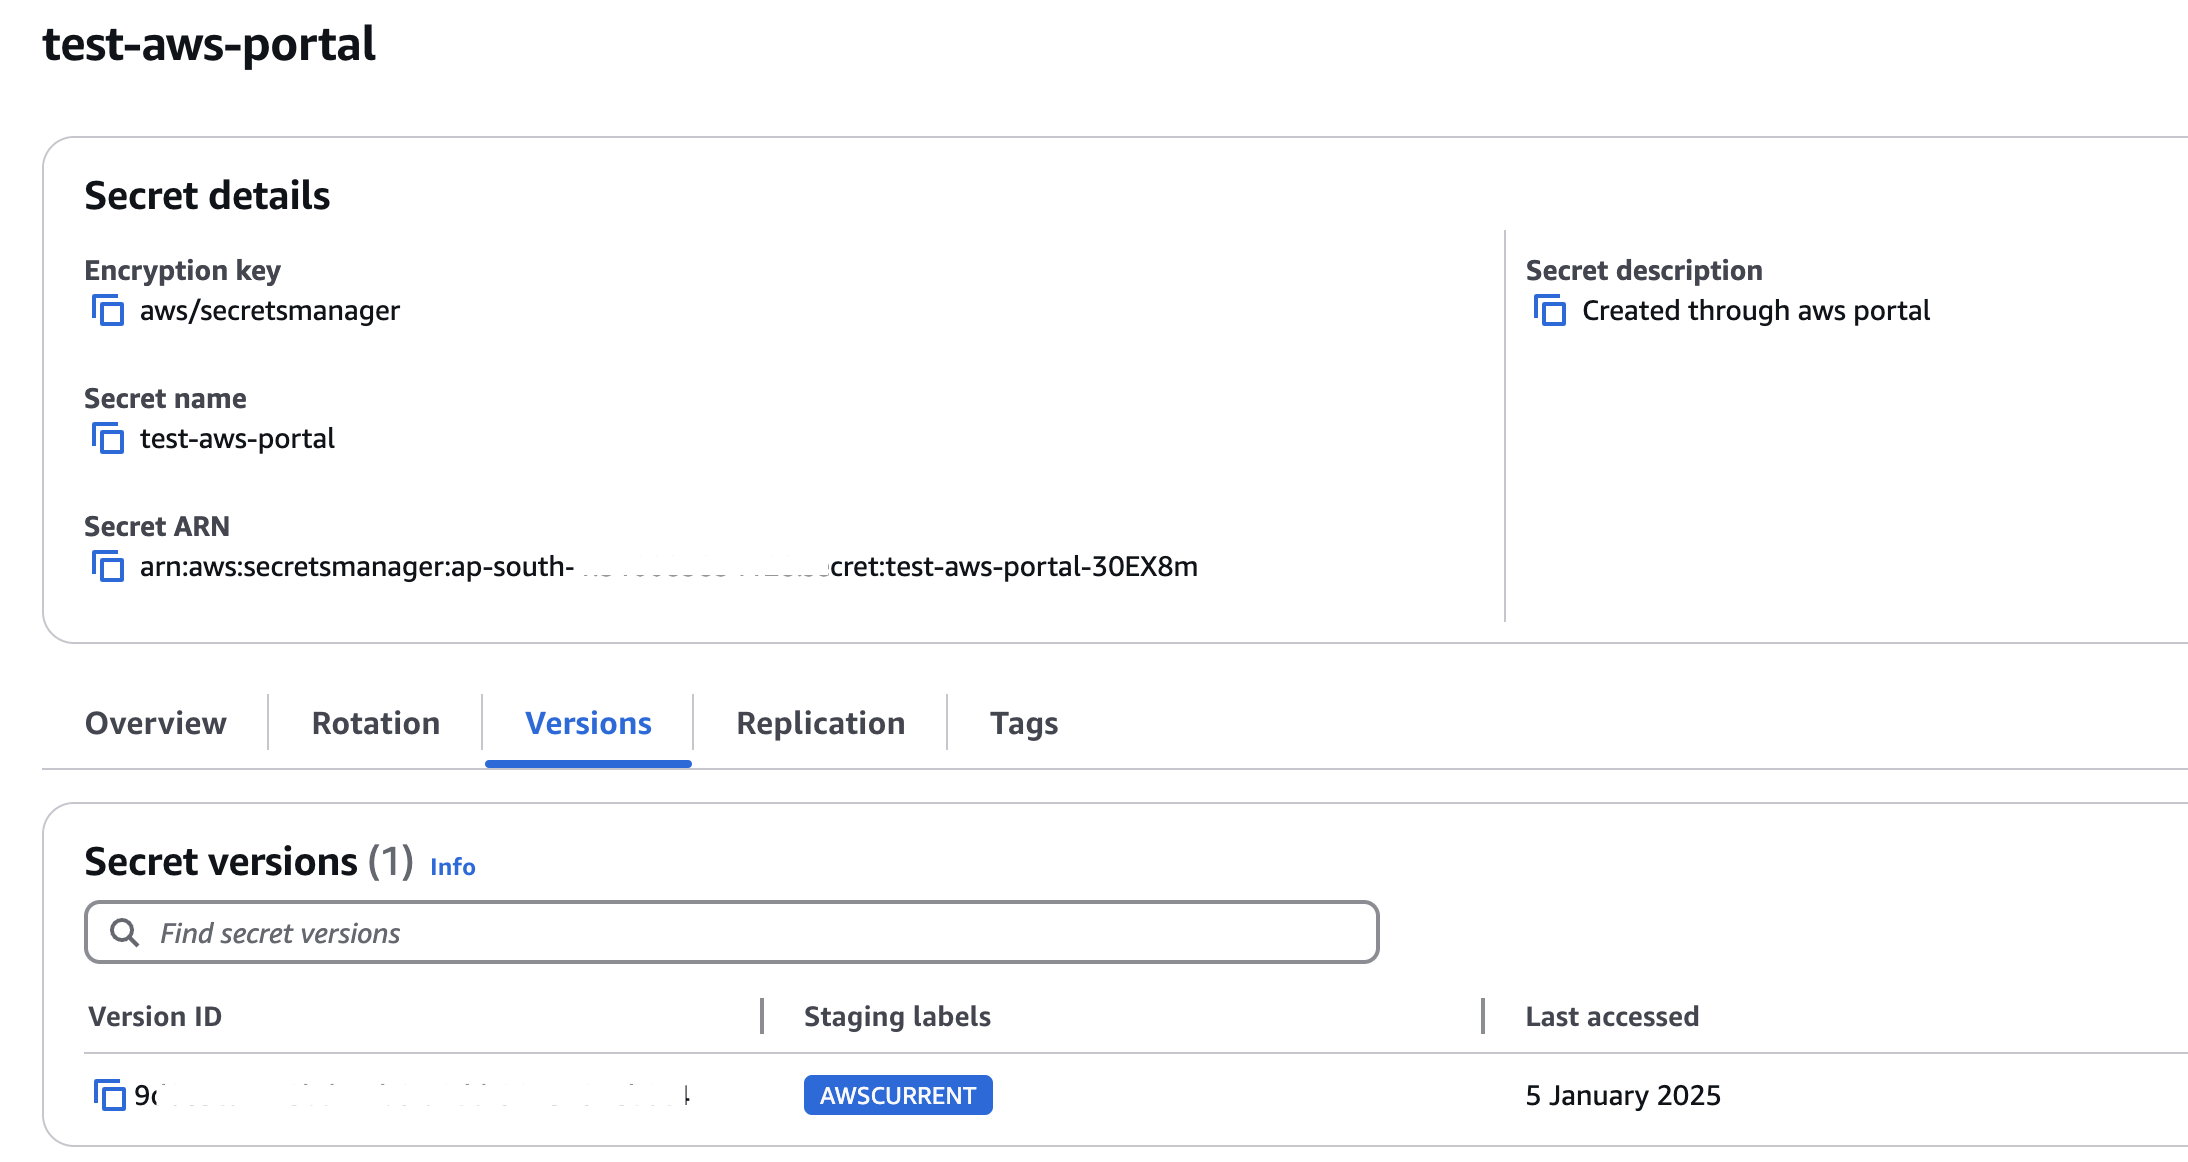Image resolution: width=2188 pixels, height=1162 pixels.
Task: Open the Info link for secret versions
Action: [x=452, y=867]
